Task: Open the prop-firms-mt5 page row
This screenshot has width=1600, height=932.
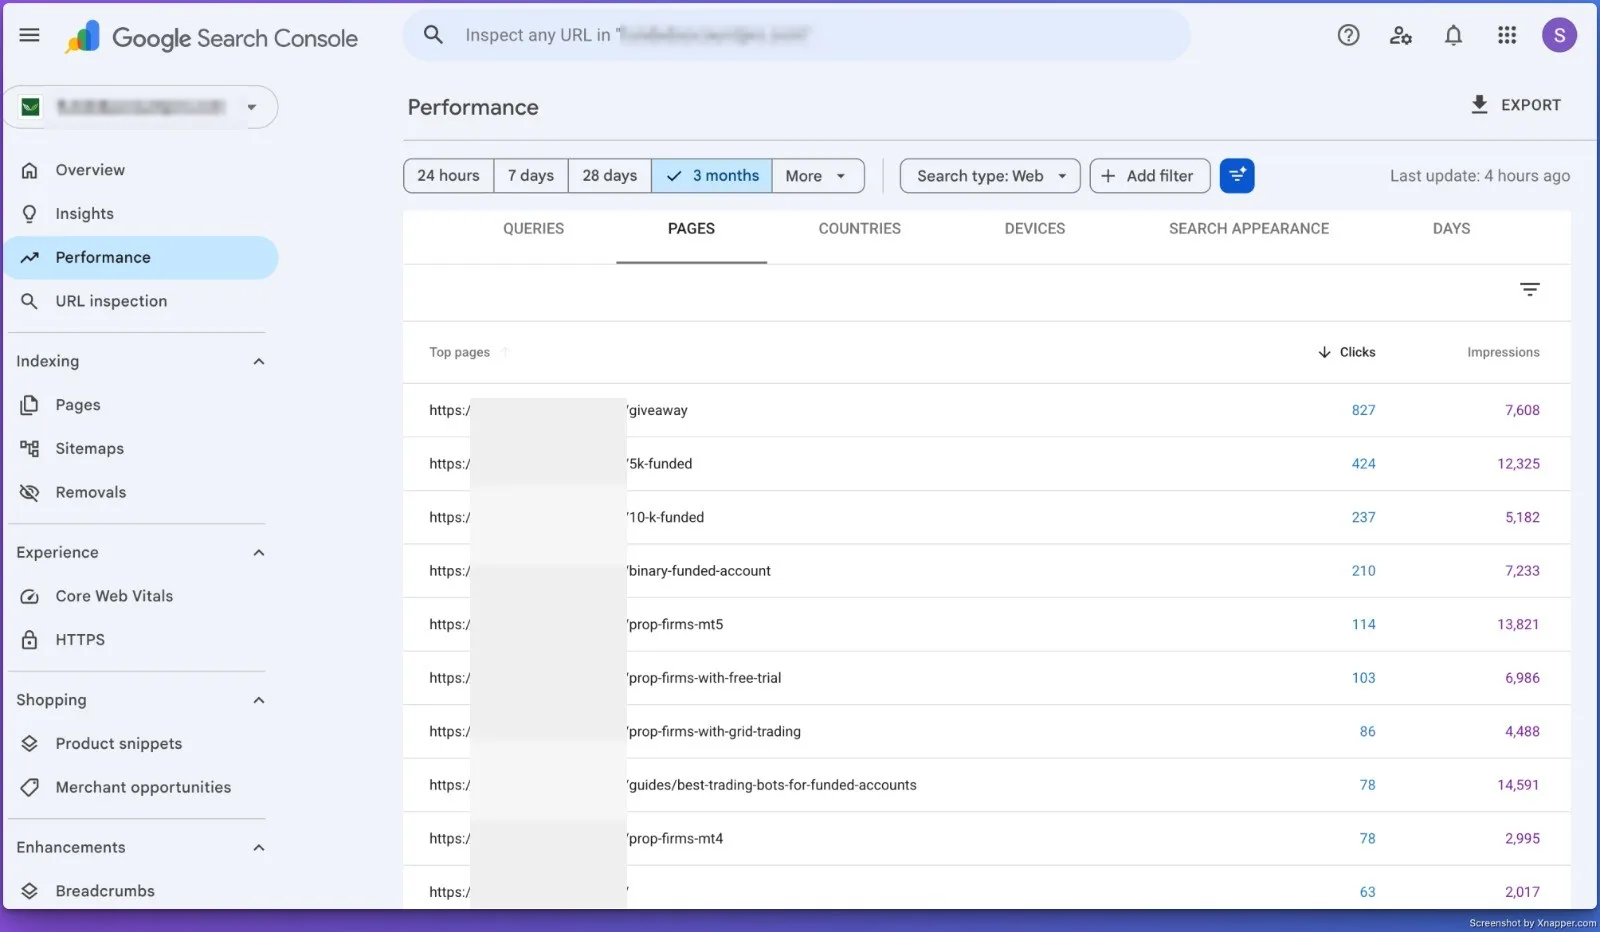Action: 986,625
